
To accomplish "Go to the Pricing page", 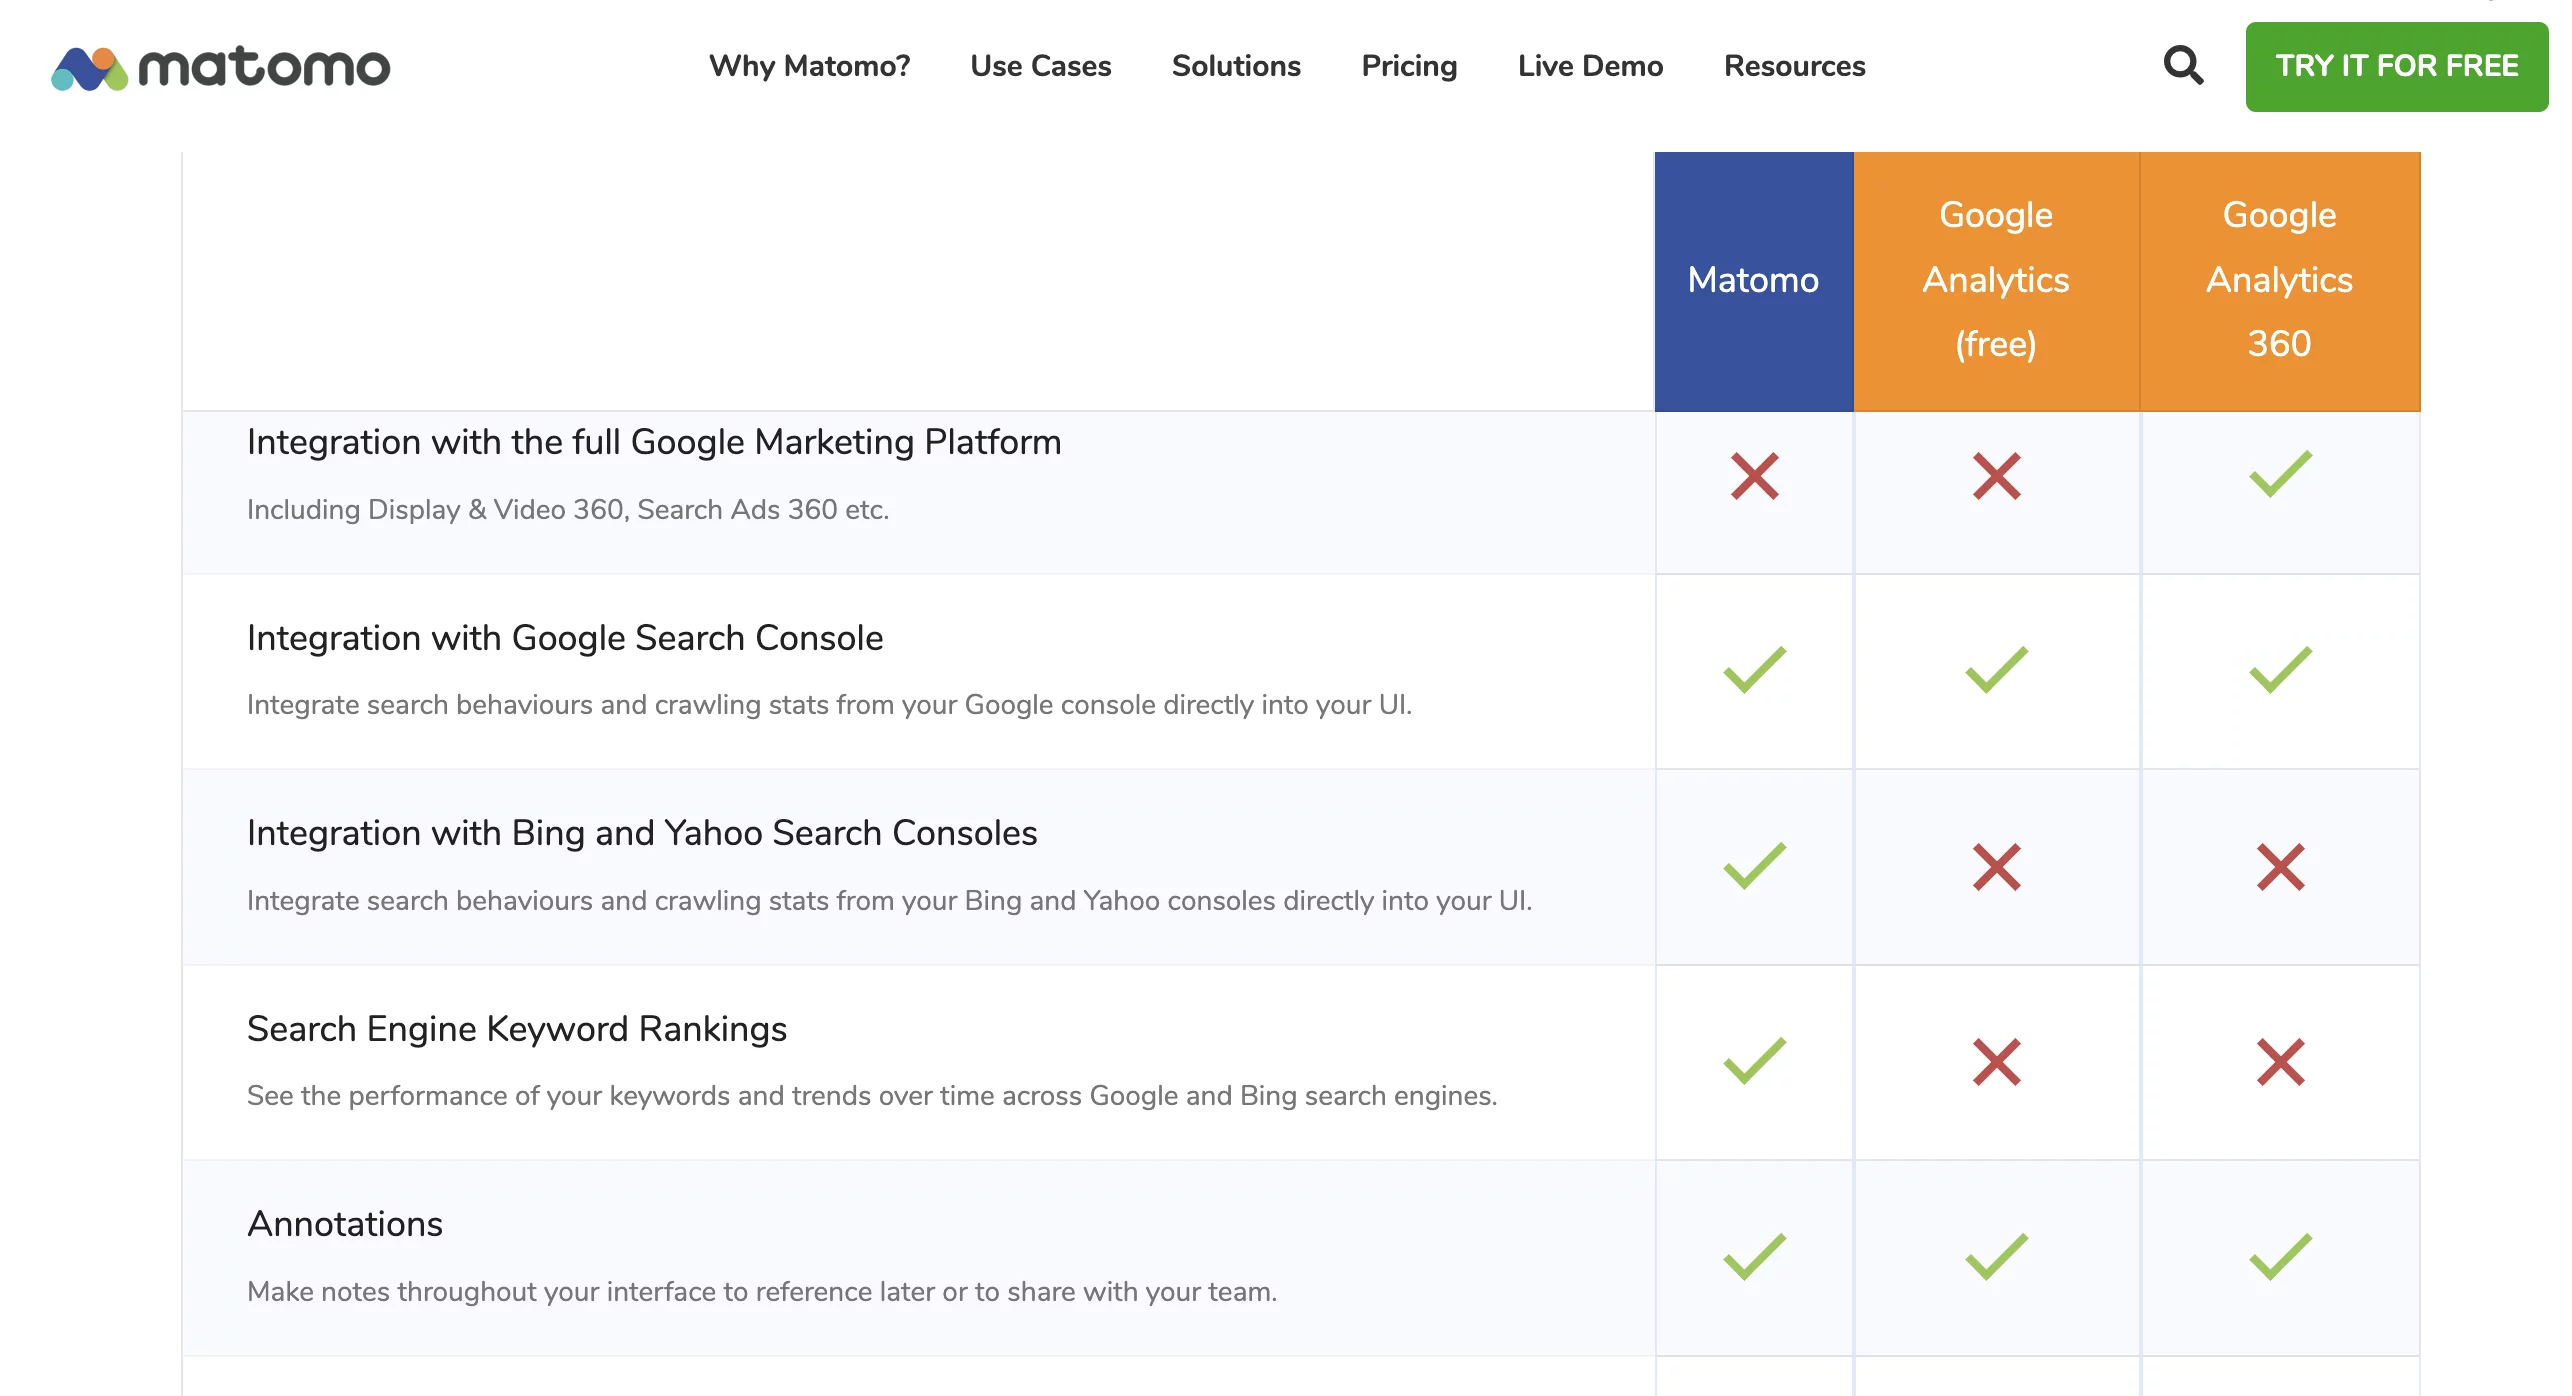I will click(x=1409, y=66).
